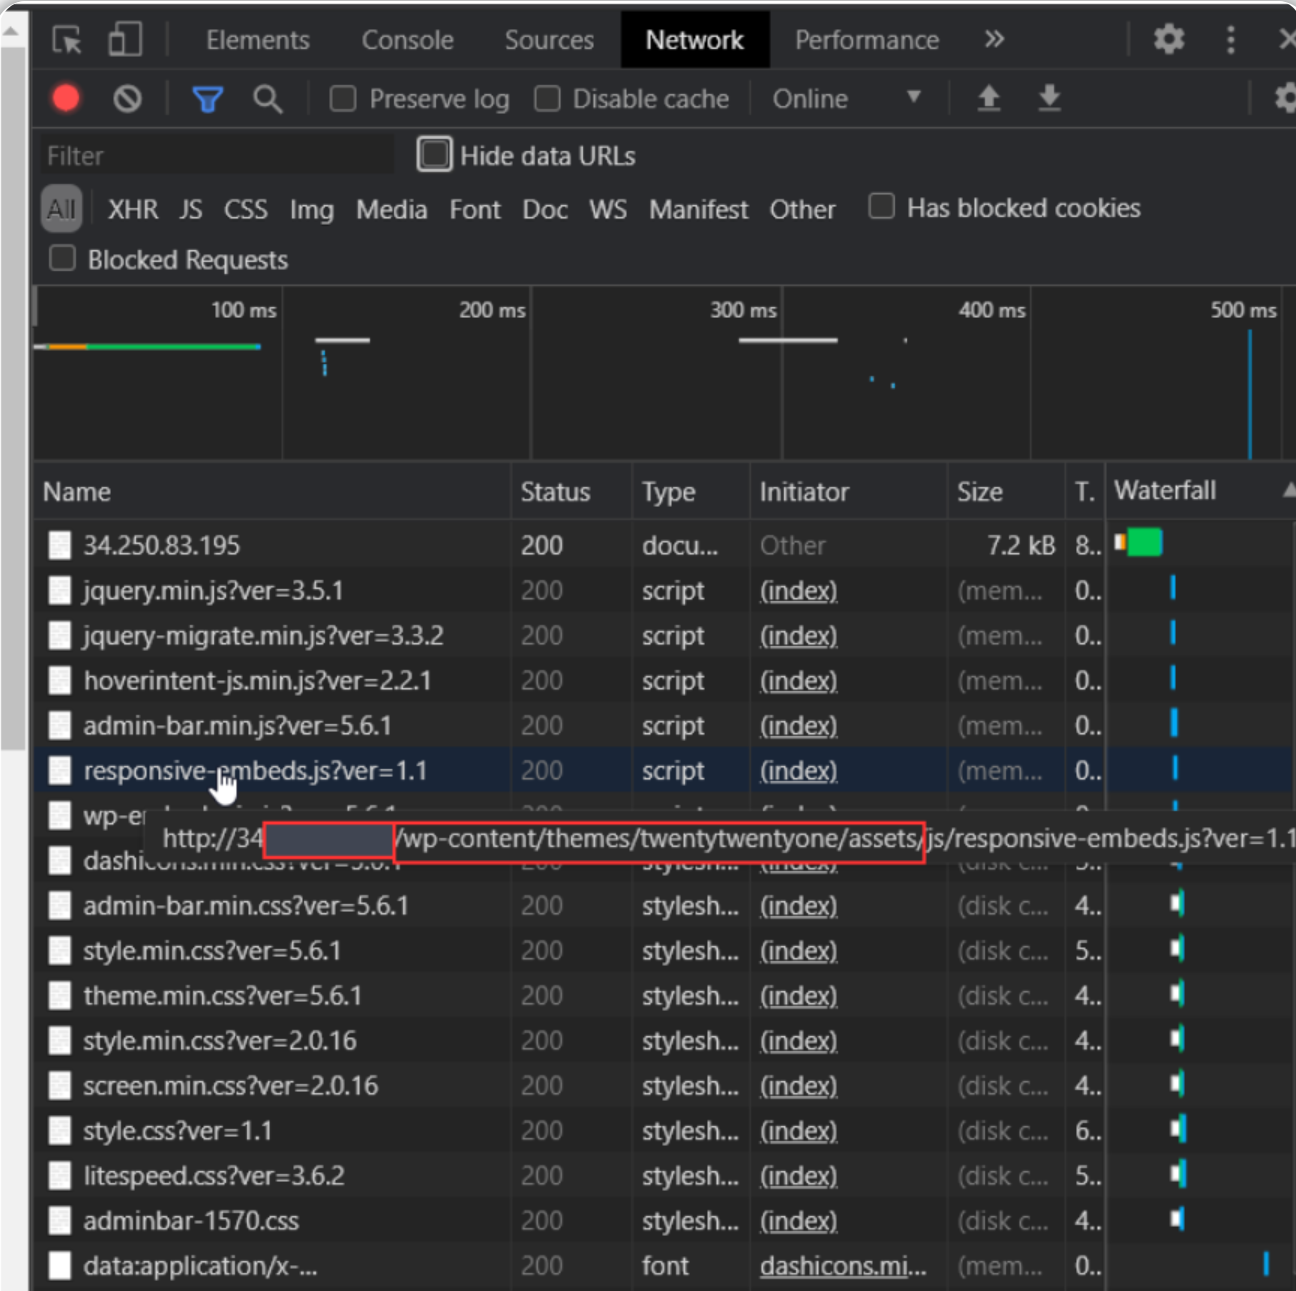The width and height of the screenshot is (1296, 1291).
Task: Select responsive-embeds.js?ver=1.1 request
Action: (x=255, y=770)
